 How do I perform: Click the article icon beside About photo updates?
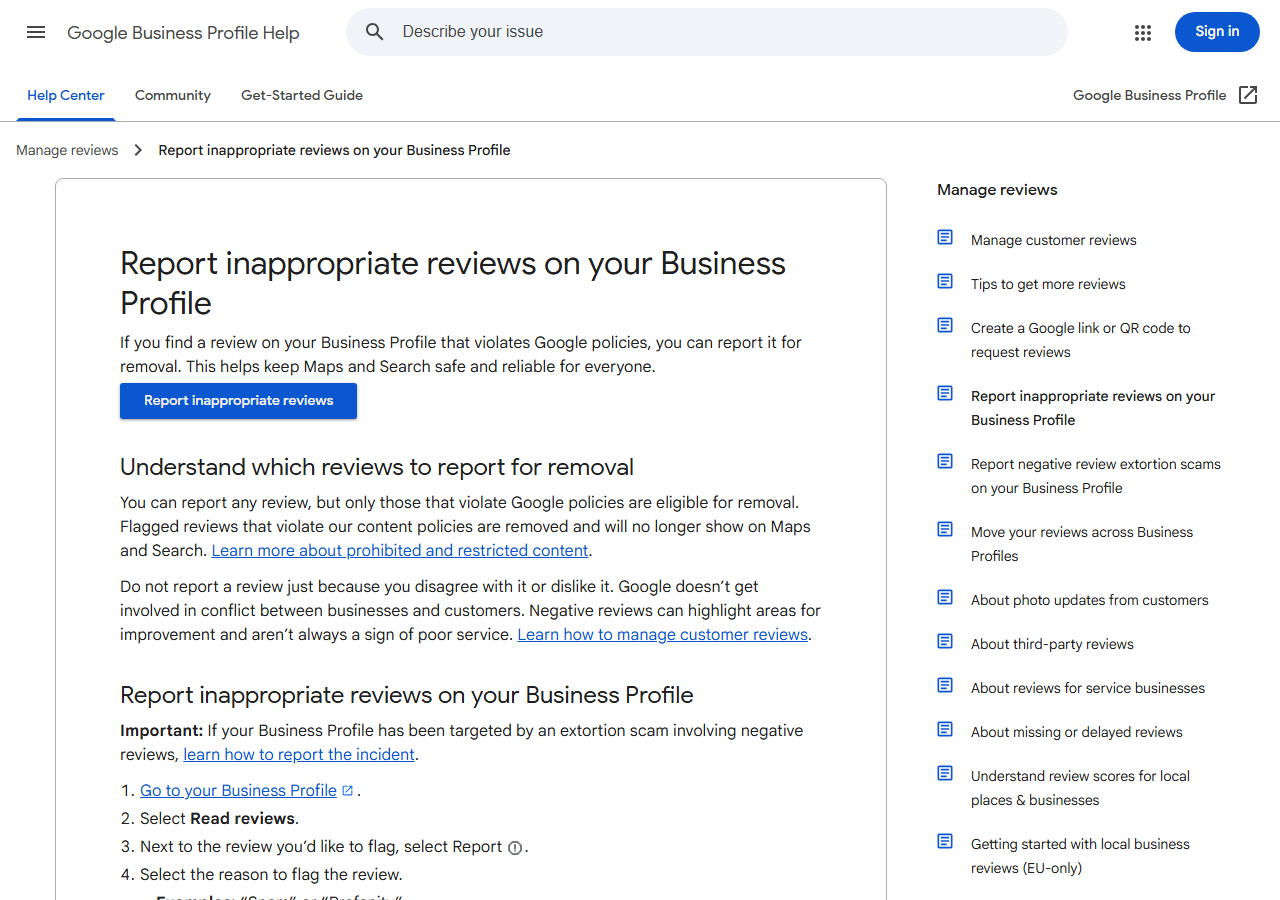pyautogui.click(x=945, y=597)
